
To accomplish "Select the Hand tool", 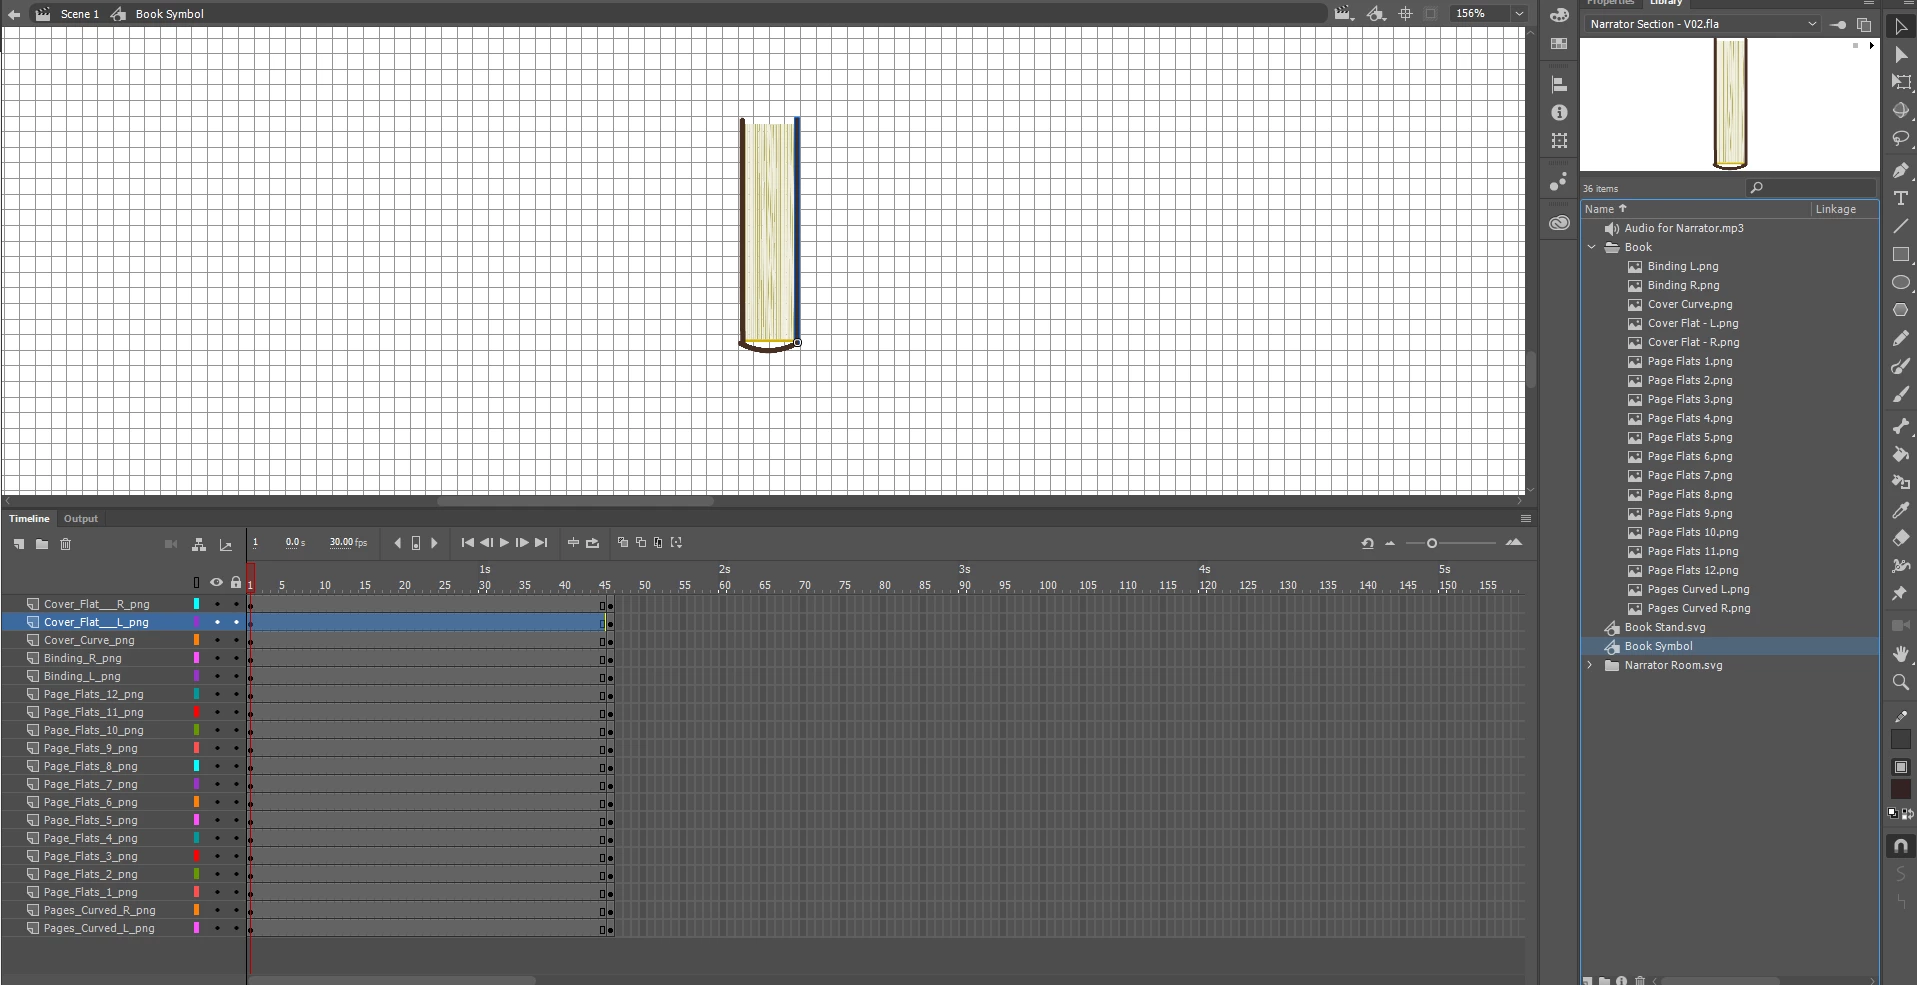I will click(x=1901, y=654).
